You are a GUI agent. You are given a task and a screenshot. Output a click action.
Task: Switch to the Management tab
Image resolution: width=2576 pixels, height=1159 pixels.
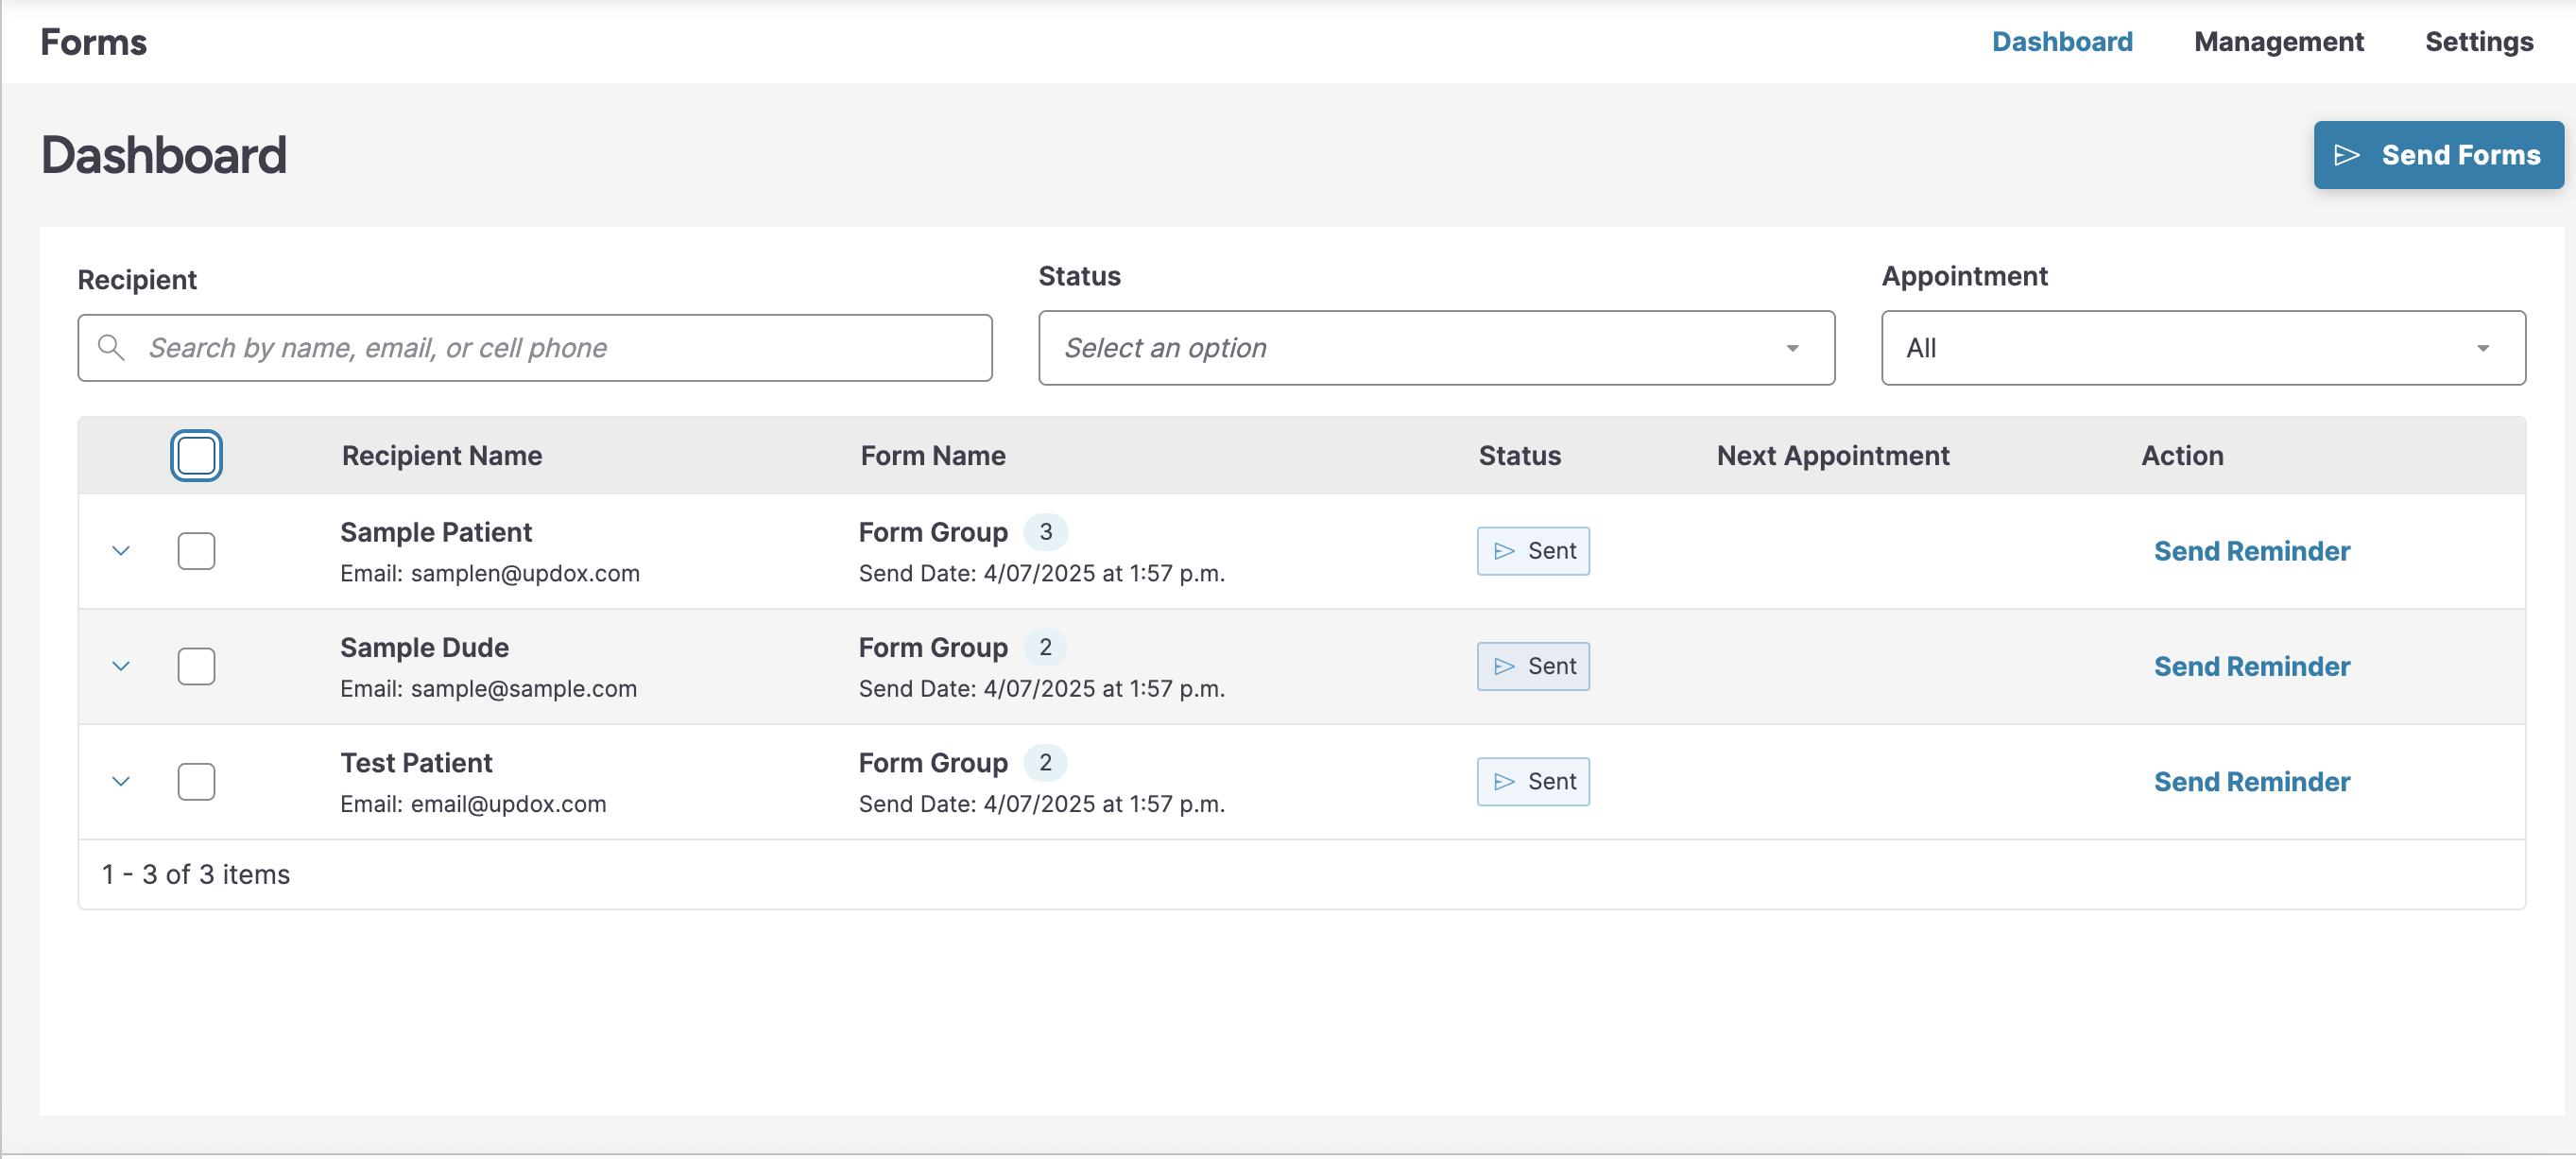[2278, 41]
